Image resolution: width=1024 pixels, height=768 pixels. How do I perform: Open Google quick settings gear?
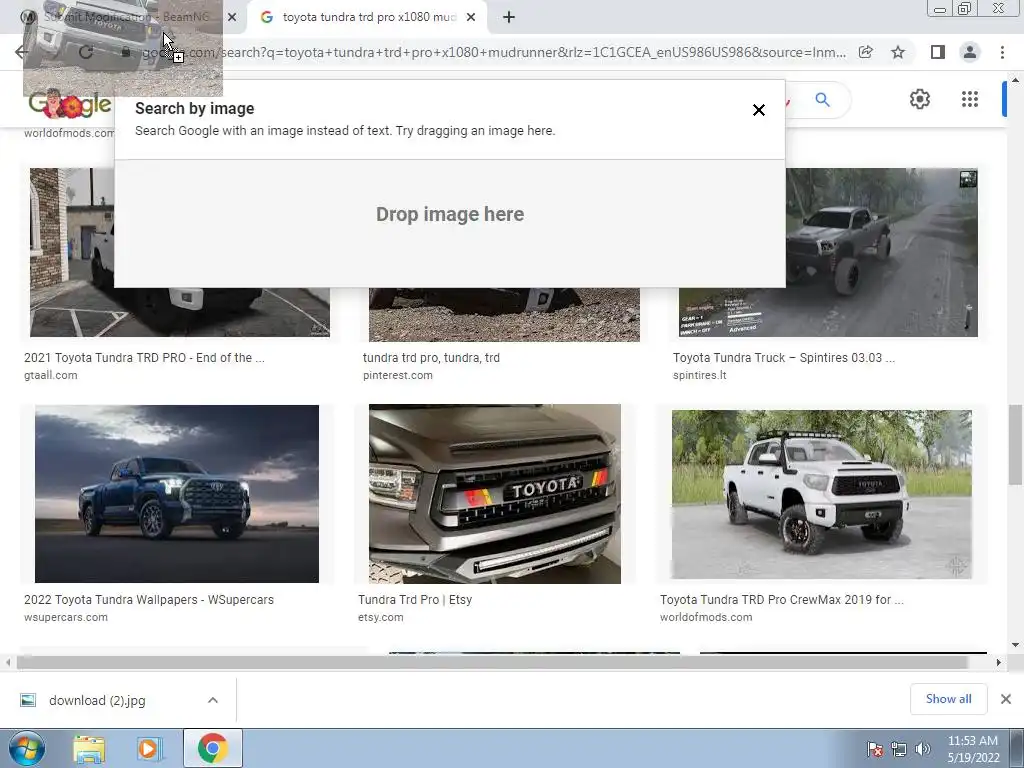coord(920,99)
